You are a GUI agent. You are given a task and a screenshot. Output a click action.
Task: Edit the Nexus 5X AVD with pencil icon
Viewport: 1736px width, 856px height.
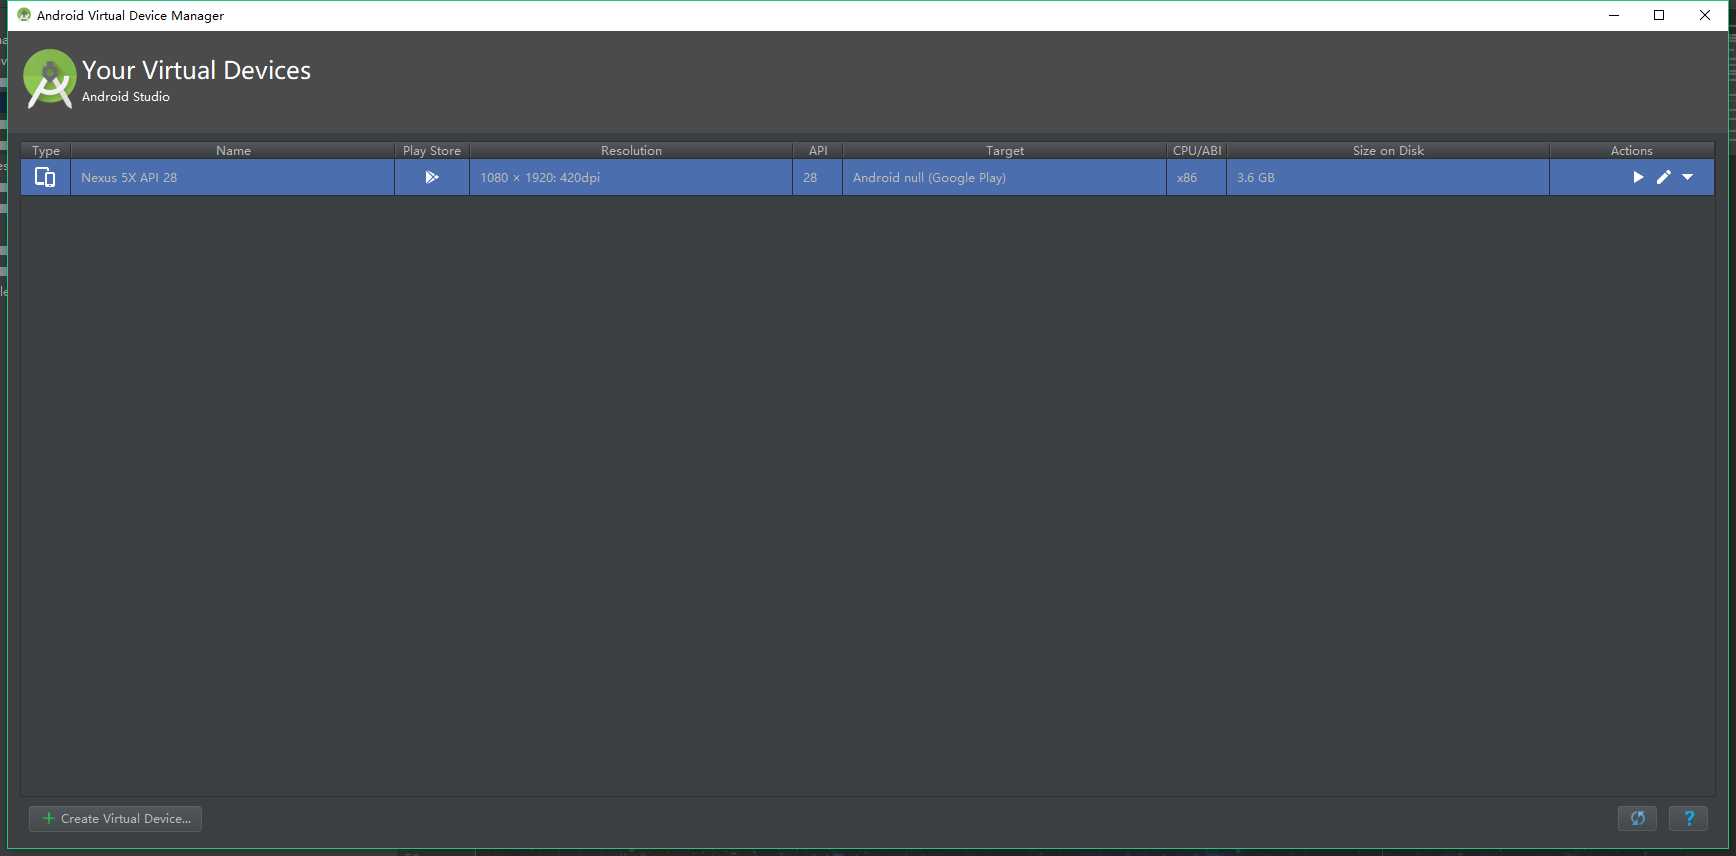coord(1664,177)
